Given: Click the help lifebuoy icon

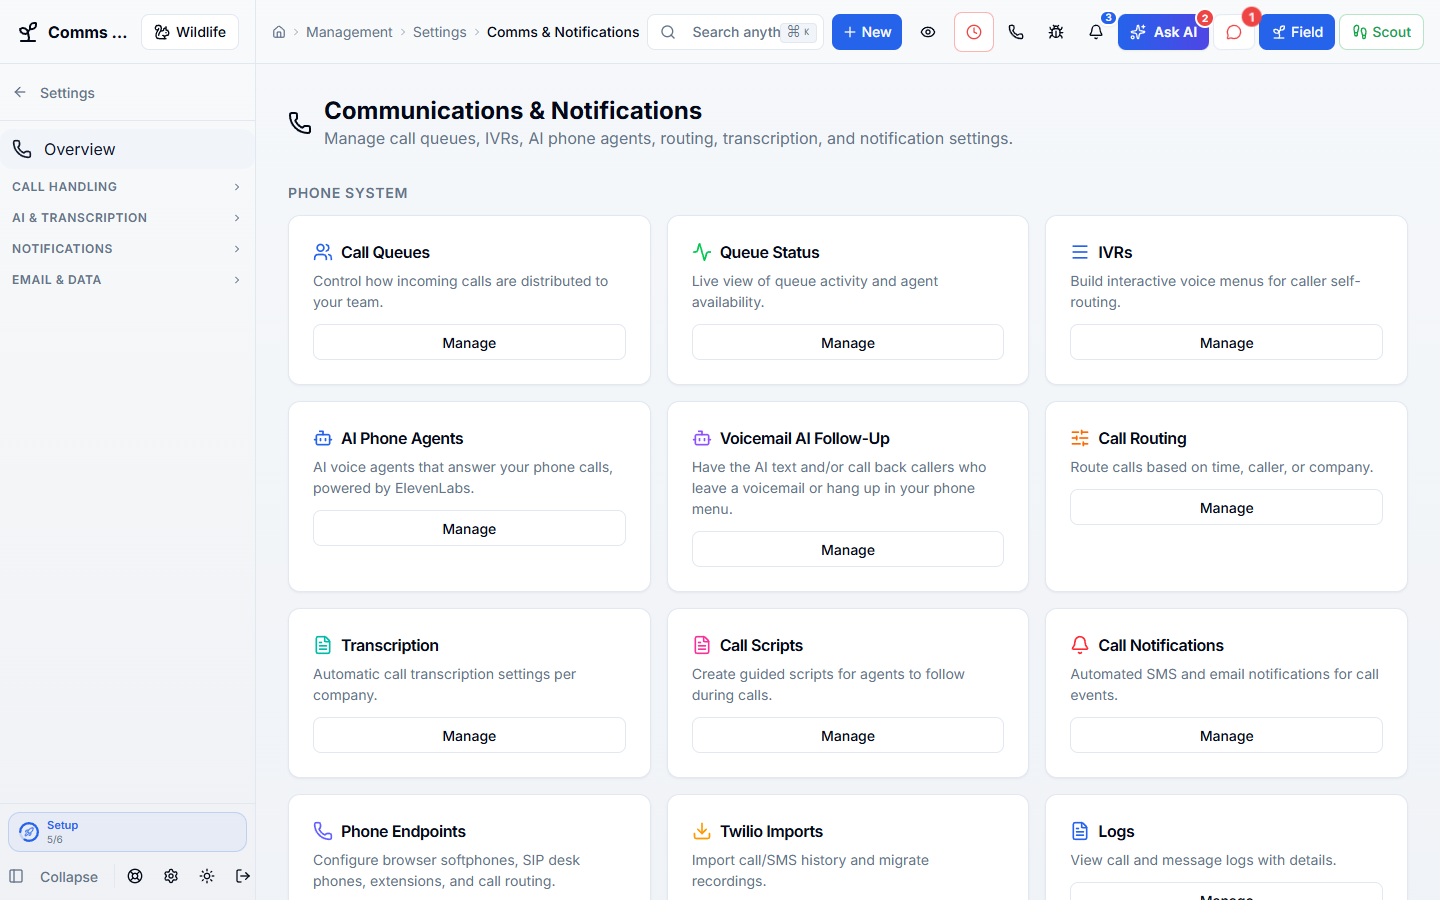Looking at the screenshot, I should pyautogui.click(x=135, y=876).
